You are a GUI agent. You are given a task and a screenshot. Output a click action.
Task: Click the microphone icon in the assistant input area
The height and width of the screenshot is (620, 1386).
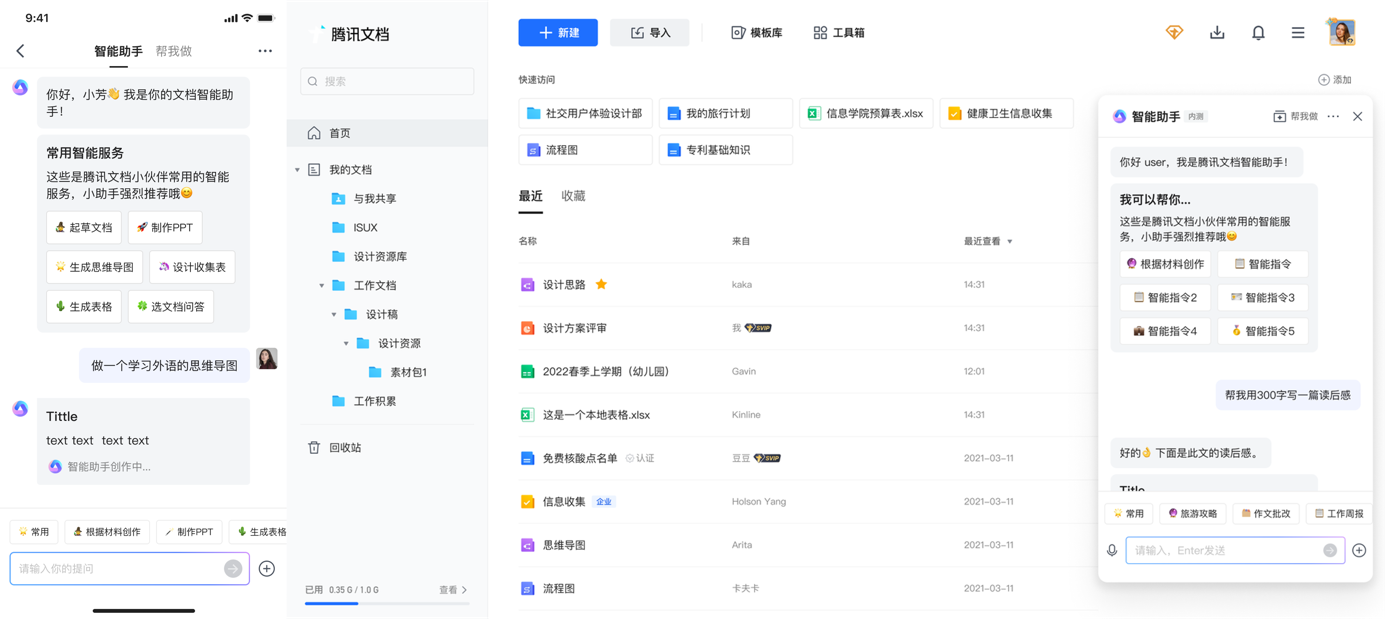pyautogui.click(x=1110, y=549)
